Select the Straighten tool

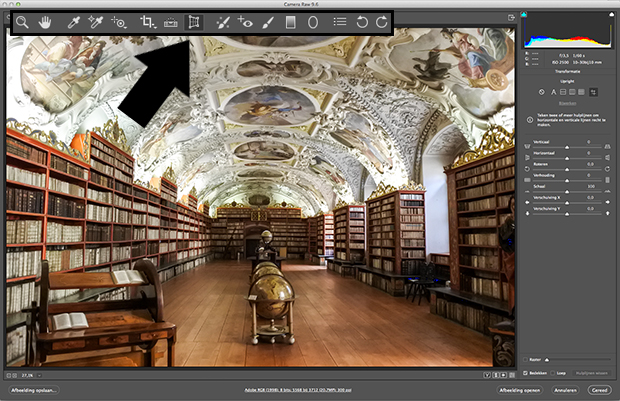click(x=171, y=23)
